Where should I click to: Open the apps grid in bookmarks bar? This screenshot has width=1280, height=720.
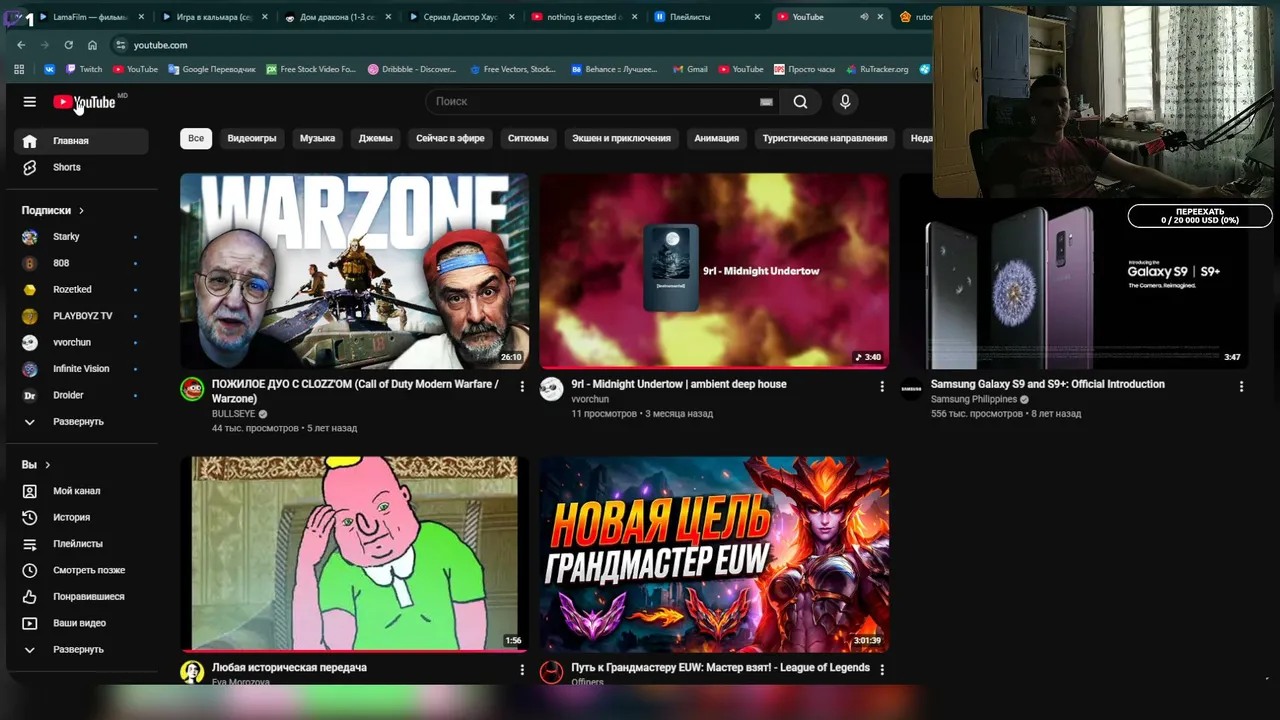click(x=19, y=69)
